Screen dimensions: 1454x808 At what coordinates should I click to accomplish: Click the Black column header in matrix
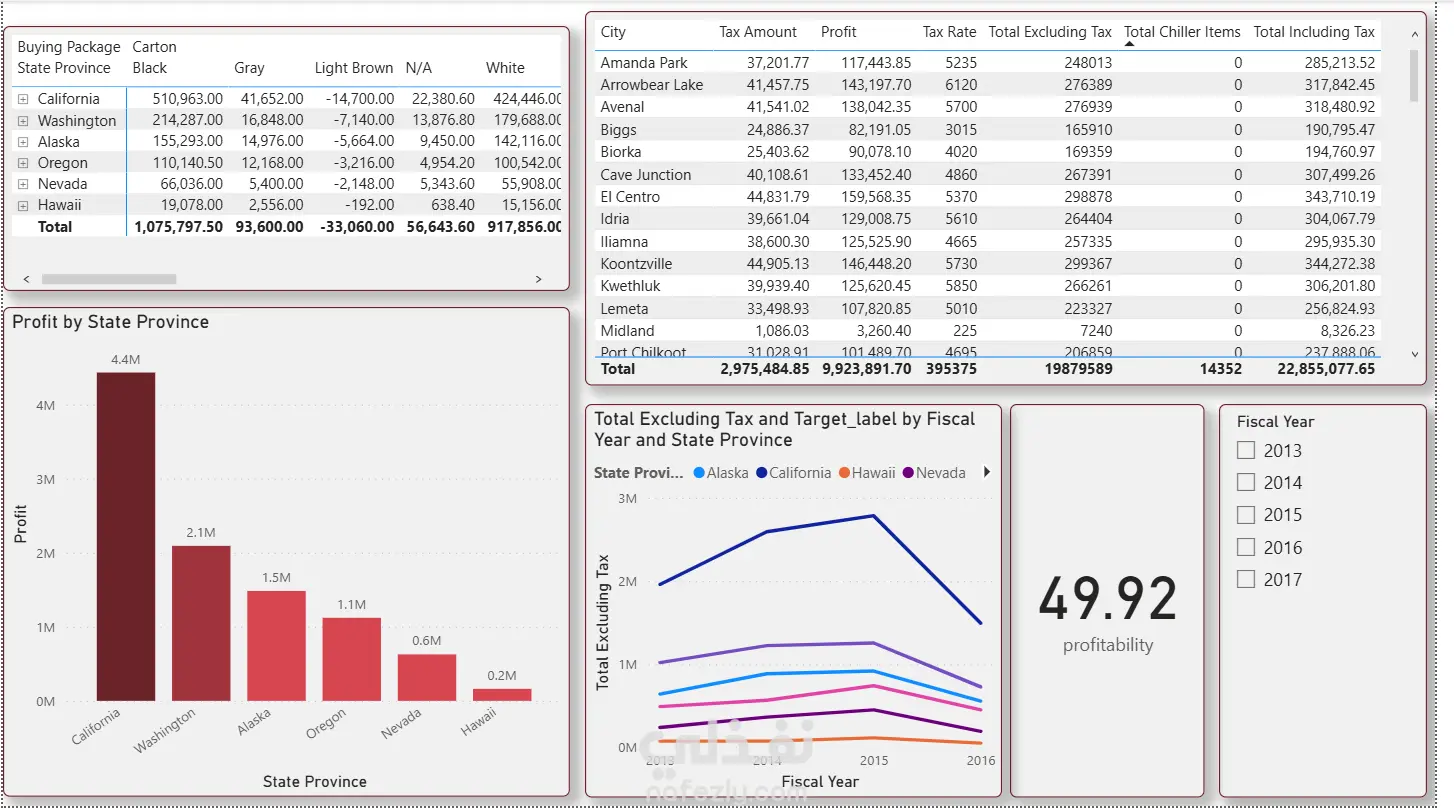(x=150, y=68)
